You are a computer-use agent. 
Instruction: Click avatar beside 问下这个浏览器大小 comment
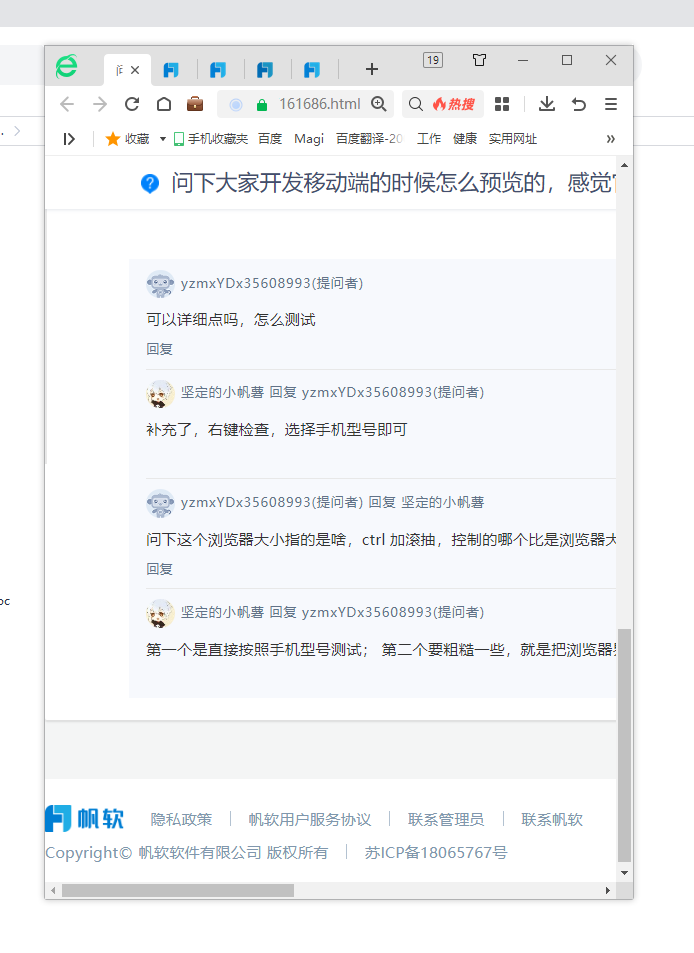pos(160,503)
